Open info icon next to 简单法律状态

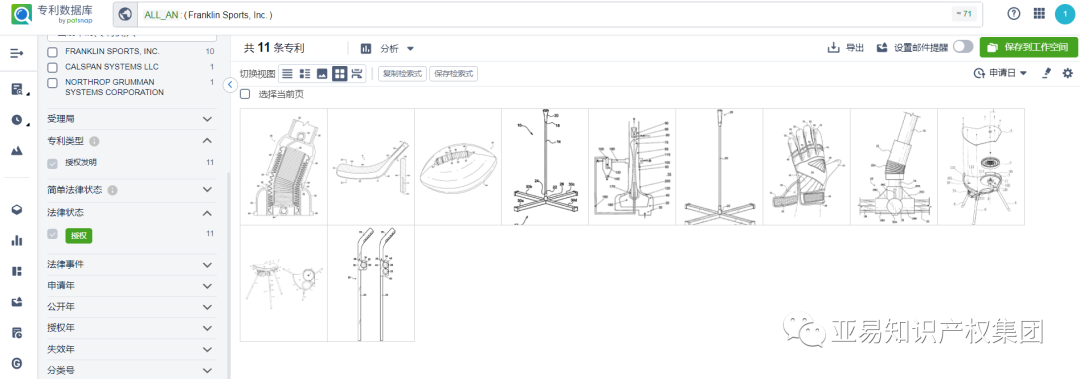[x=112, y=190]
